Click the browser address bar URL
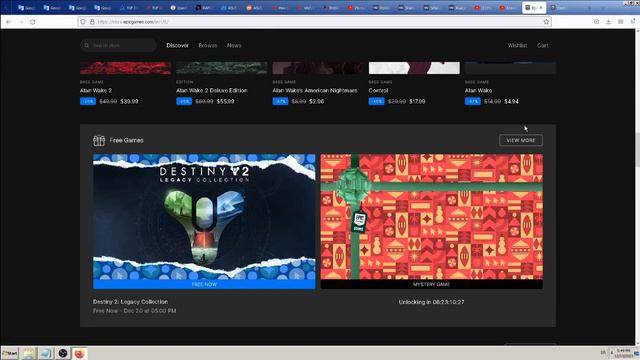Viewport: 640px width, 360px height. point(314,22)
